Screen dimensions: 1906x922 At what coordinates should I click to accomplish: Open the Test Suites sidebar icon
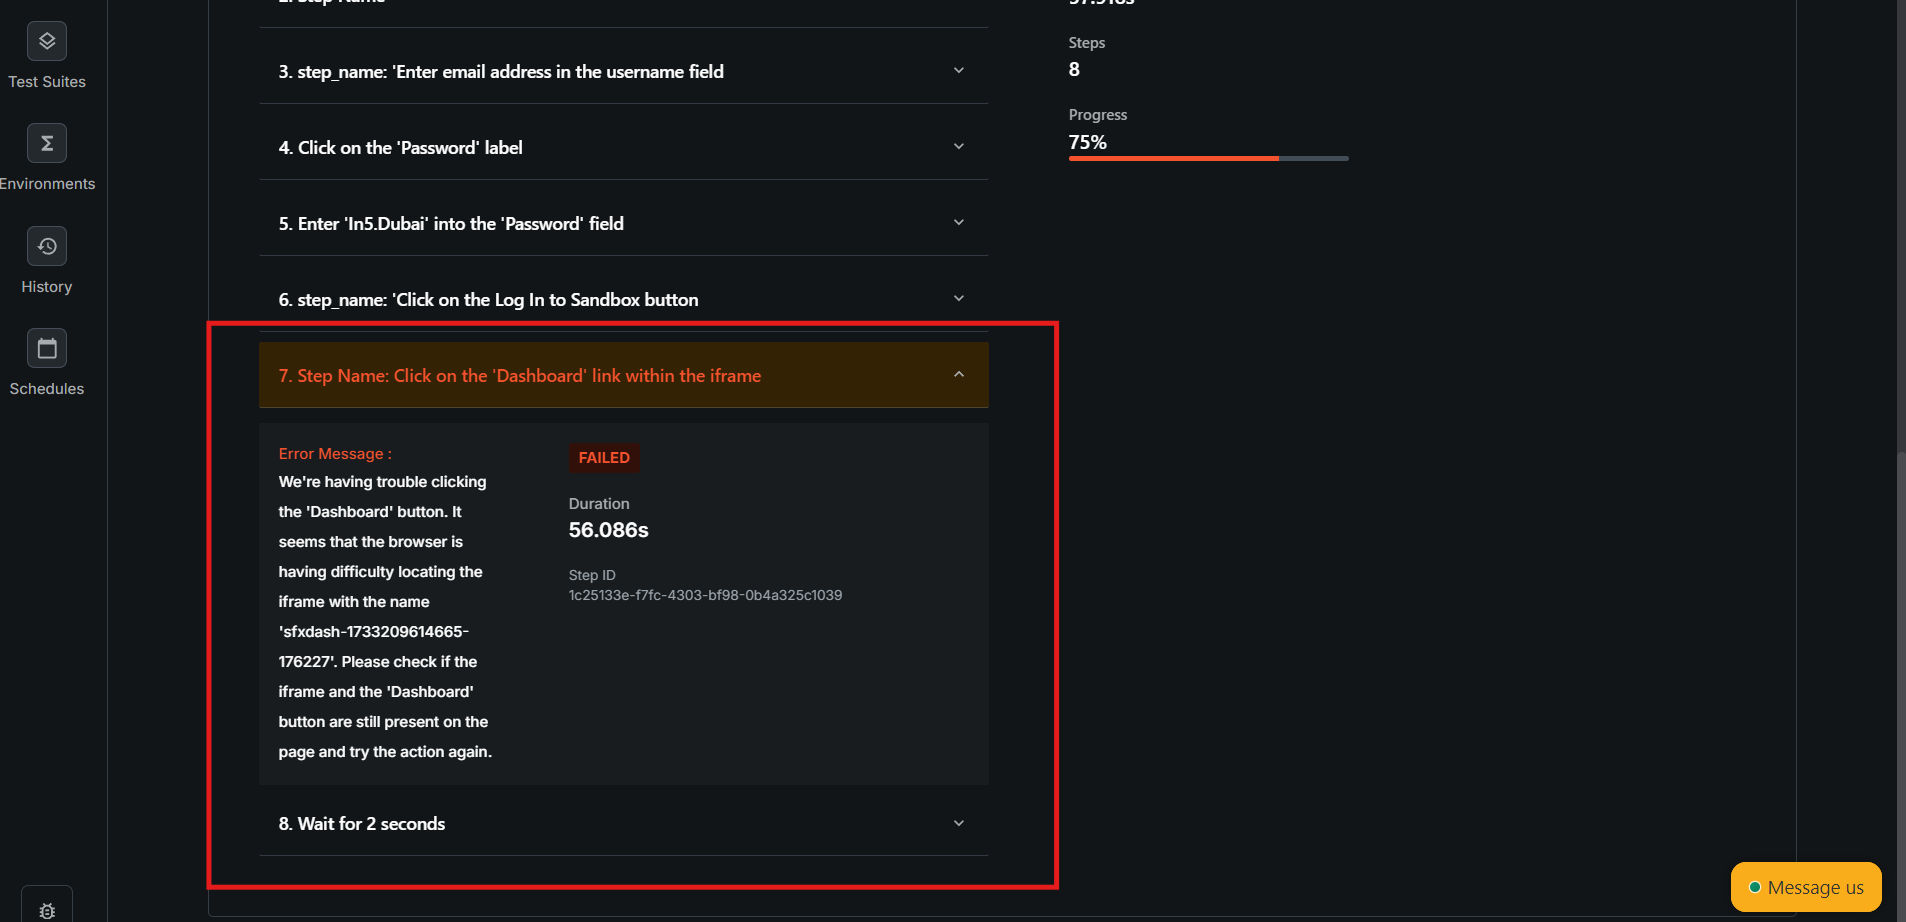47,41
